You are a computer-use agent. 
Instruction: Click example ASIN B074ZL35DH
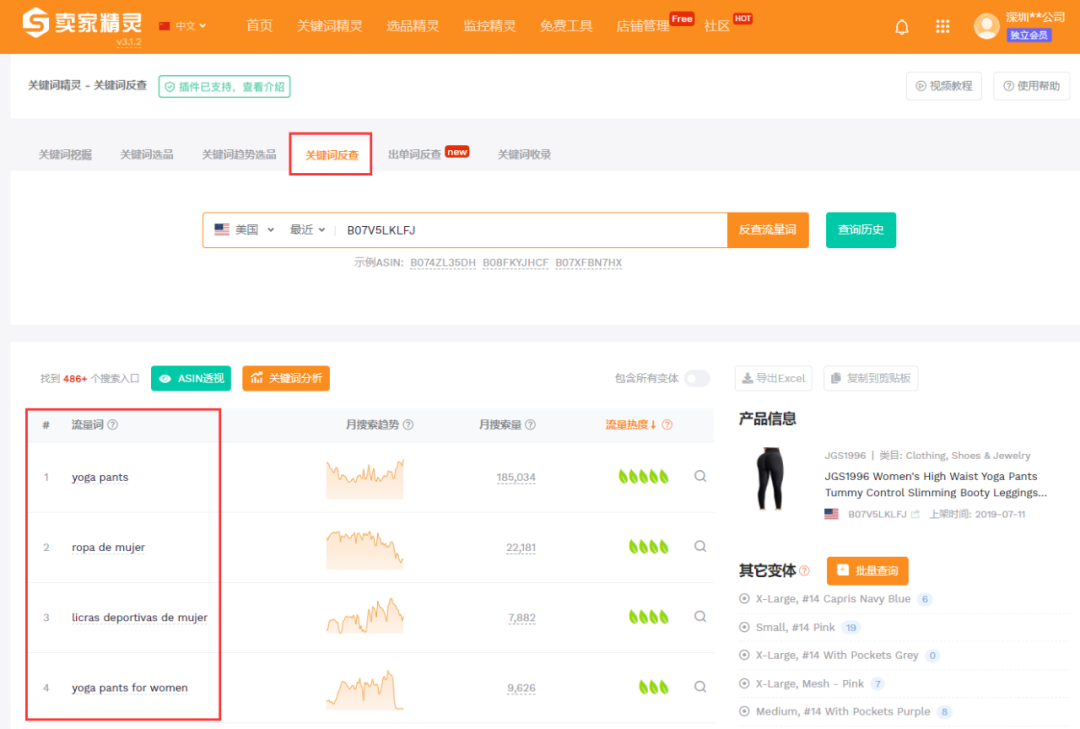click(443, 263)
